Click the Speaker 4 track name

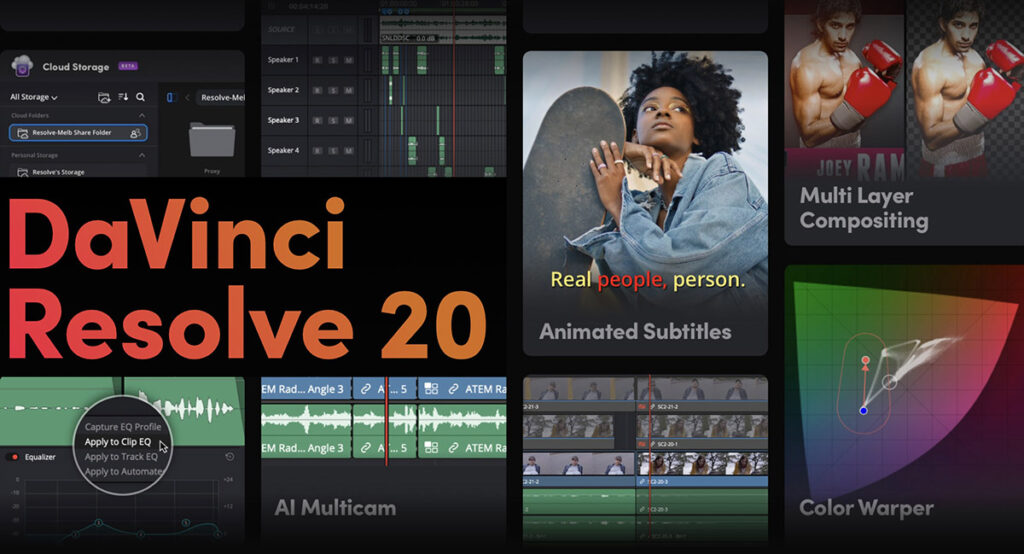pyautogui.click(x=283, y=150)
